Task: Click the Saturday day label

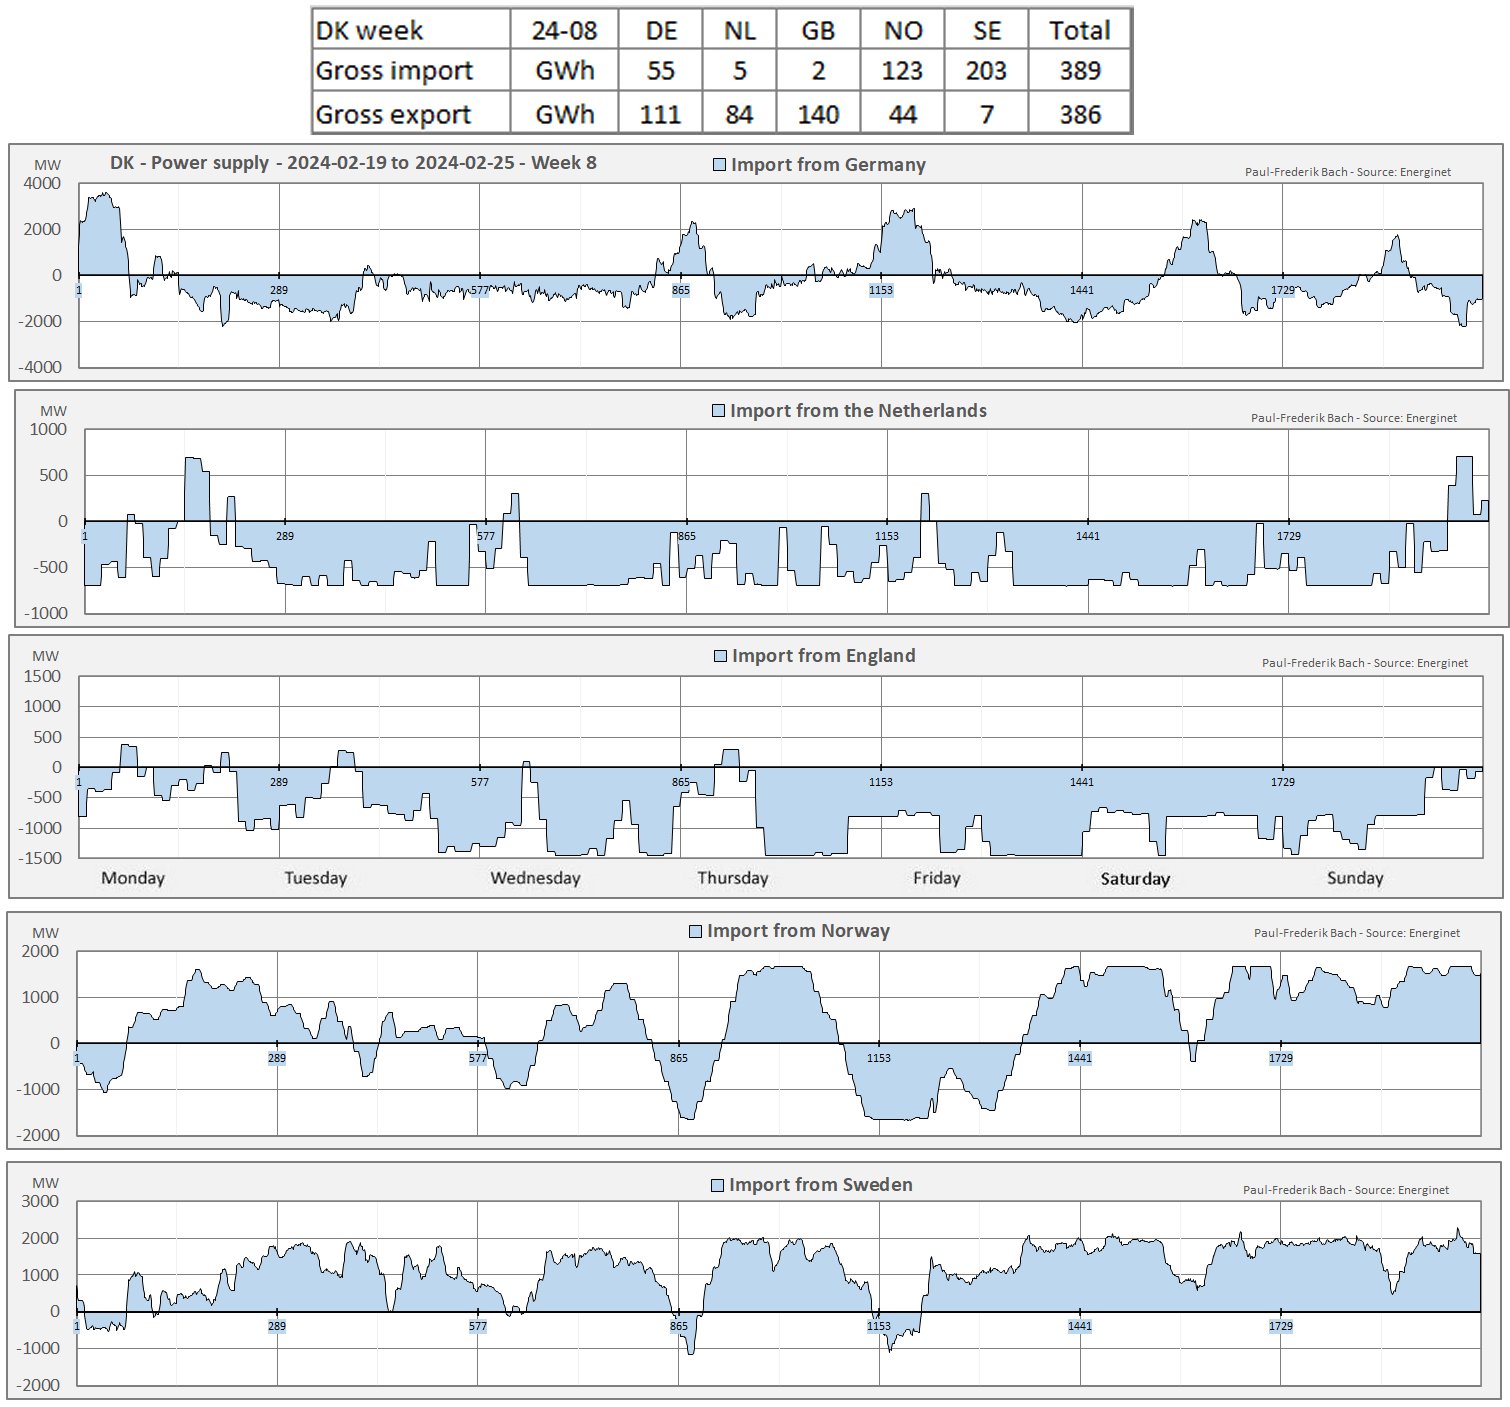Action: [1135, 879]
